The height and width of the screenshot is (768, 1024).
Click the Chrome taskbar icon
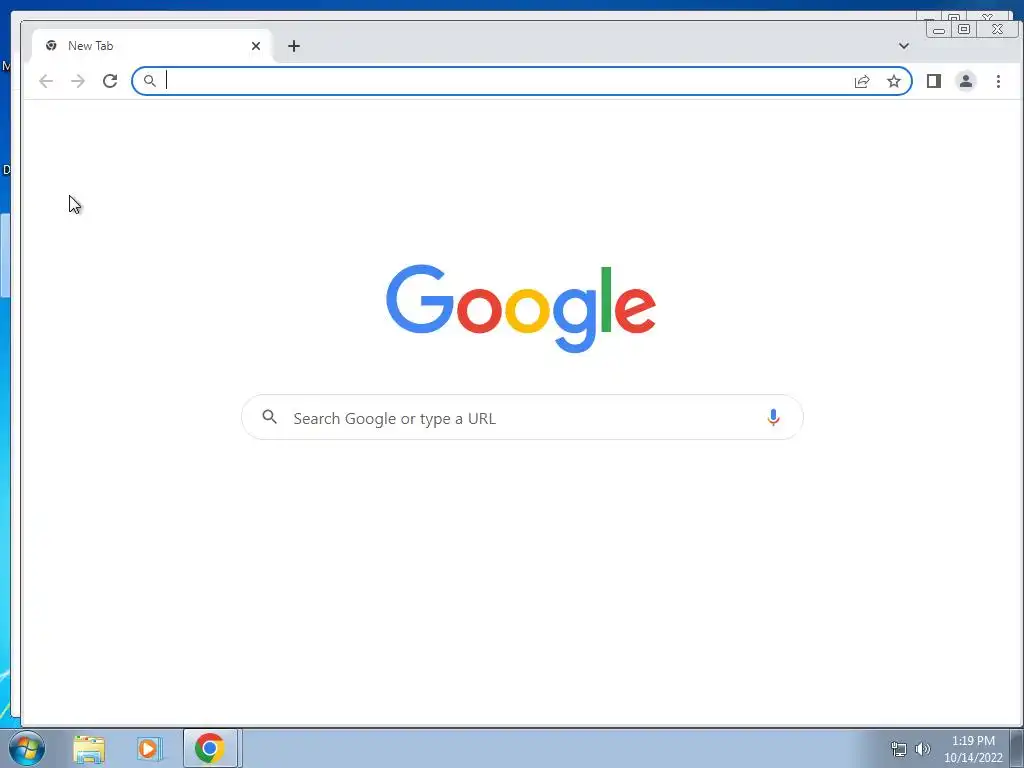pyautogui.click(x=210, y=748)
